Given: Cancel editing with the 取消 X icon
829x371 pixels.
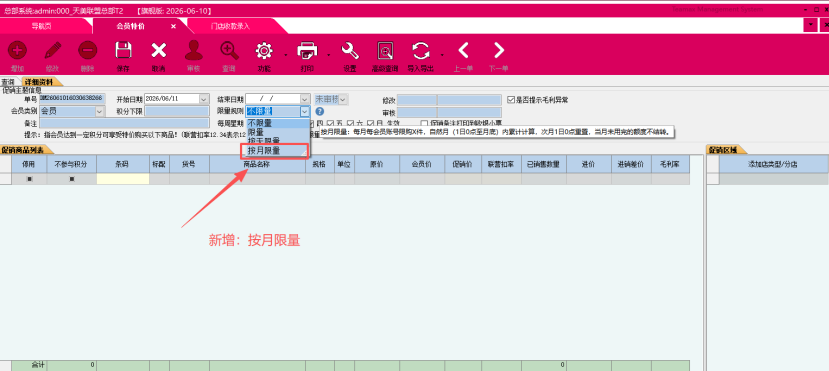Looking at the screenshot, I should click(159, 51).
